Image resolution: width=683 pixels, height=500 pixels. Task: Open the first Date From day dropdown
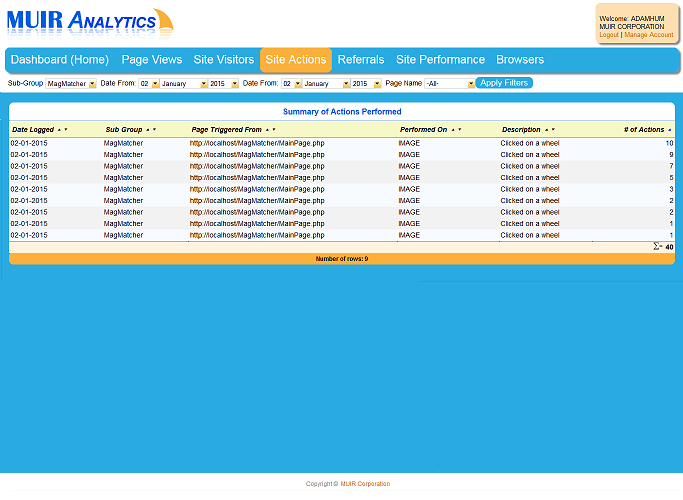155,84
